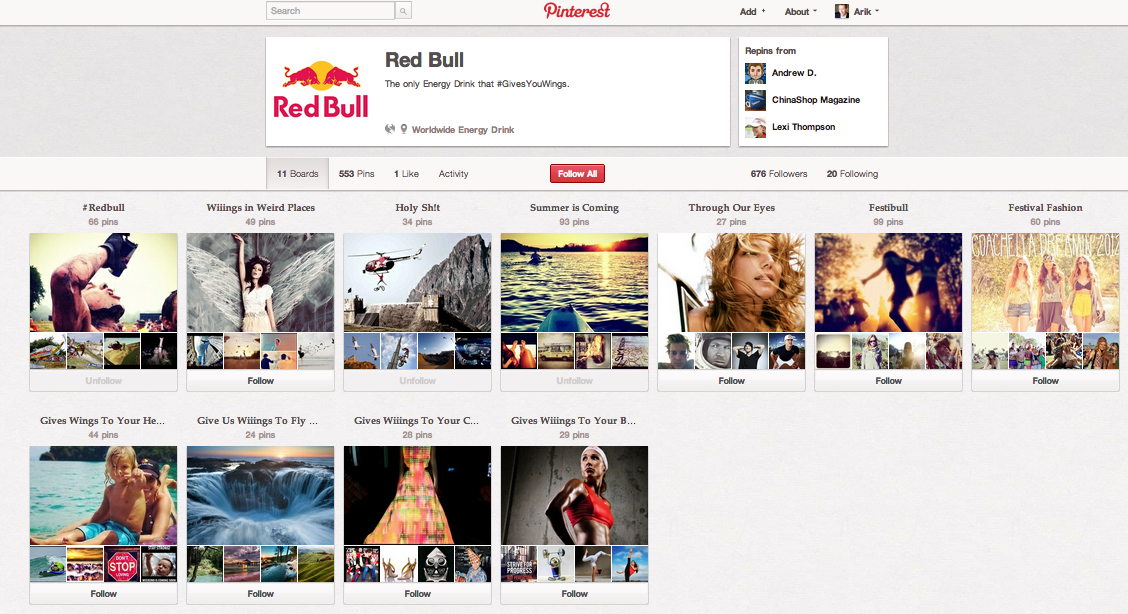The image size is (1128, 614).
Task: Open ChinaShop Magazine avatar icon
Action: click(x=755, y=100)
